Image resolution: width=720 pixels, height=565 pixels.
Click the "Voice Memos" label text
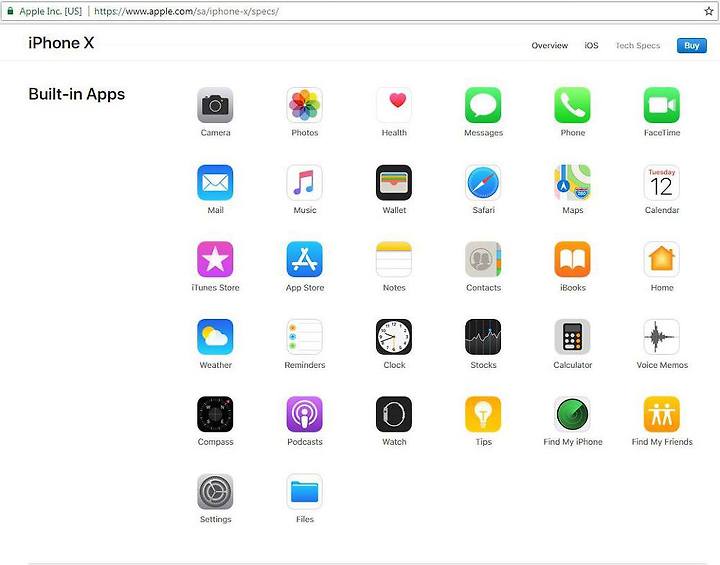662,365
